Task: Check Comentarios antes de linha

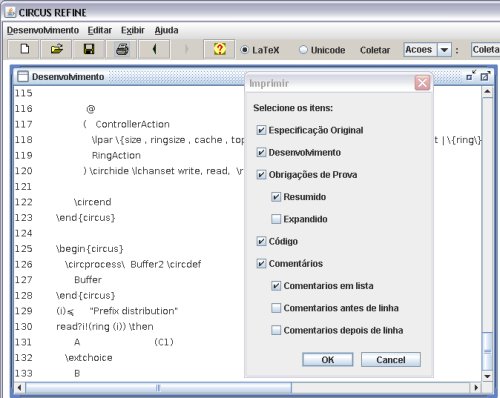Action: pos(276,308)
